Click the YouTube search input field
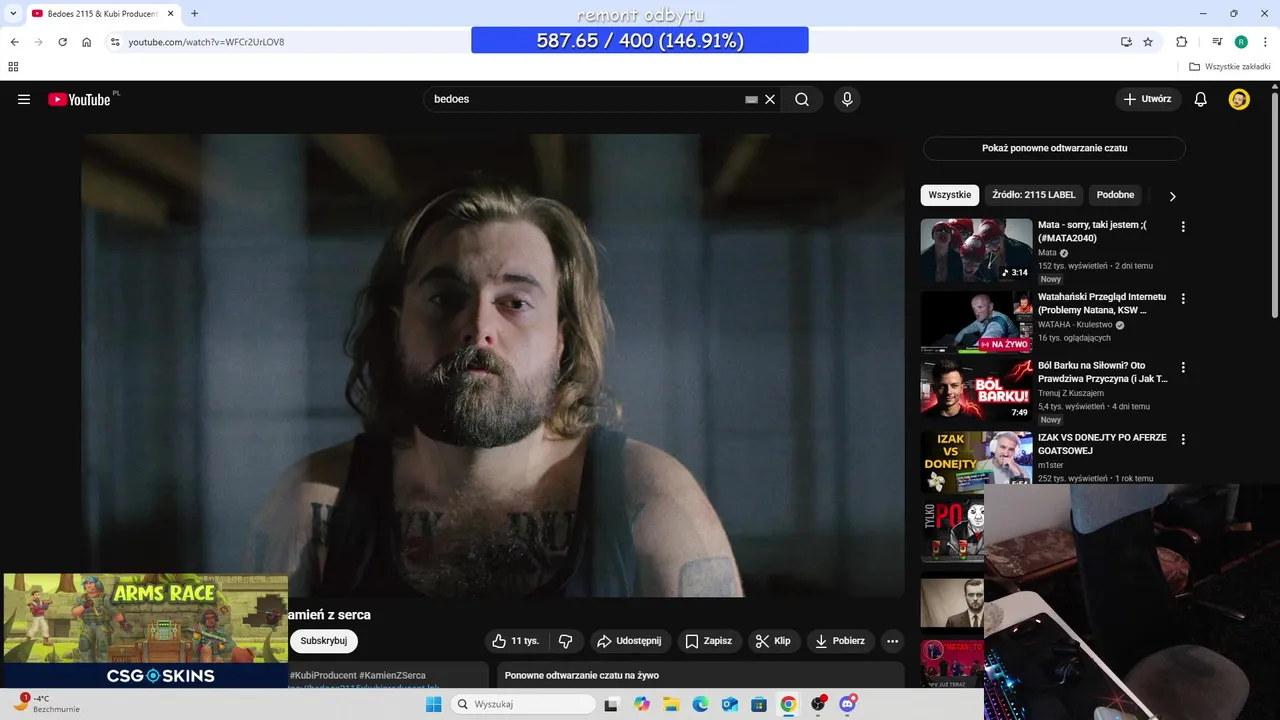Image resolution: width=1280 pixels, height=720 pixels. pos(585,99)
